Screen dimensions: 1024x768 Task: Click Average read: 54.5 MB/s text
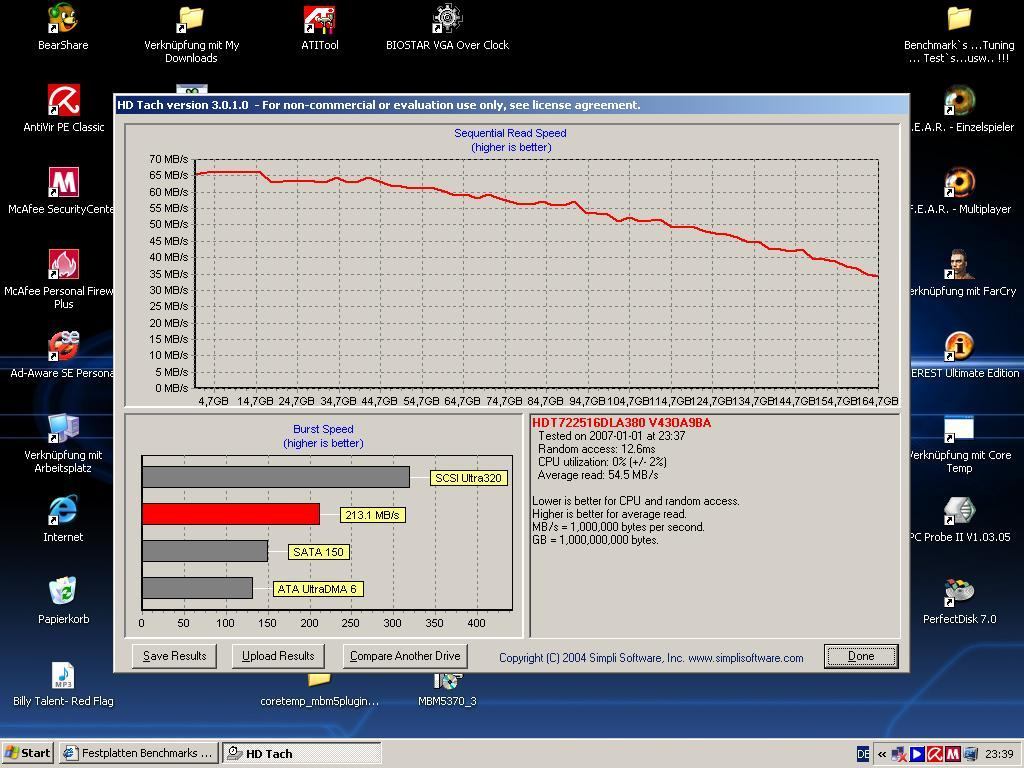[x=598, y=475]
